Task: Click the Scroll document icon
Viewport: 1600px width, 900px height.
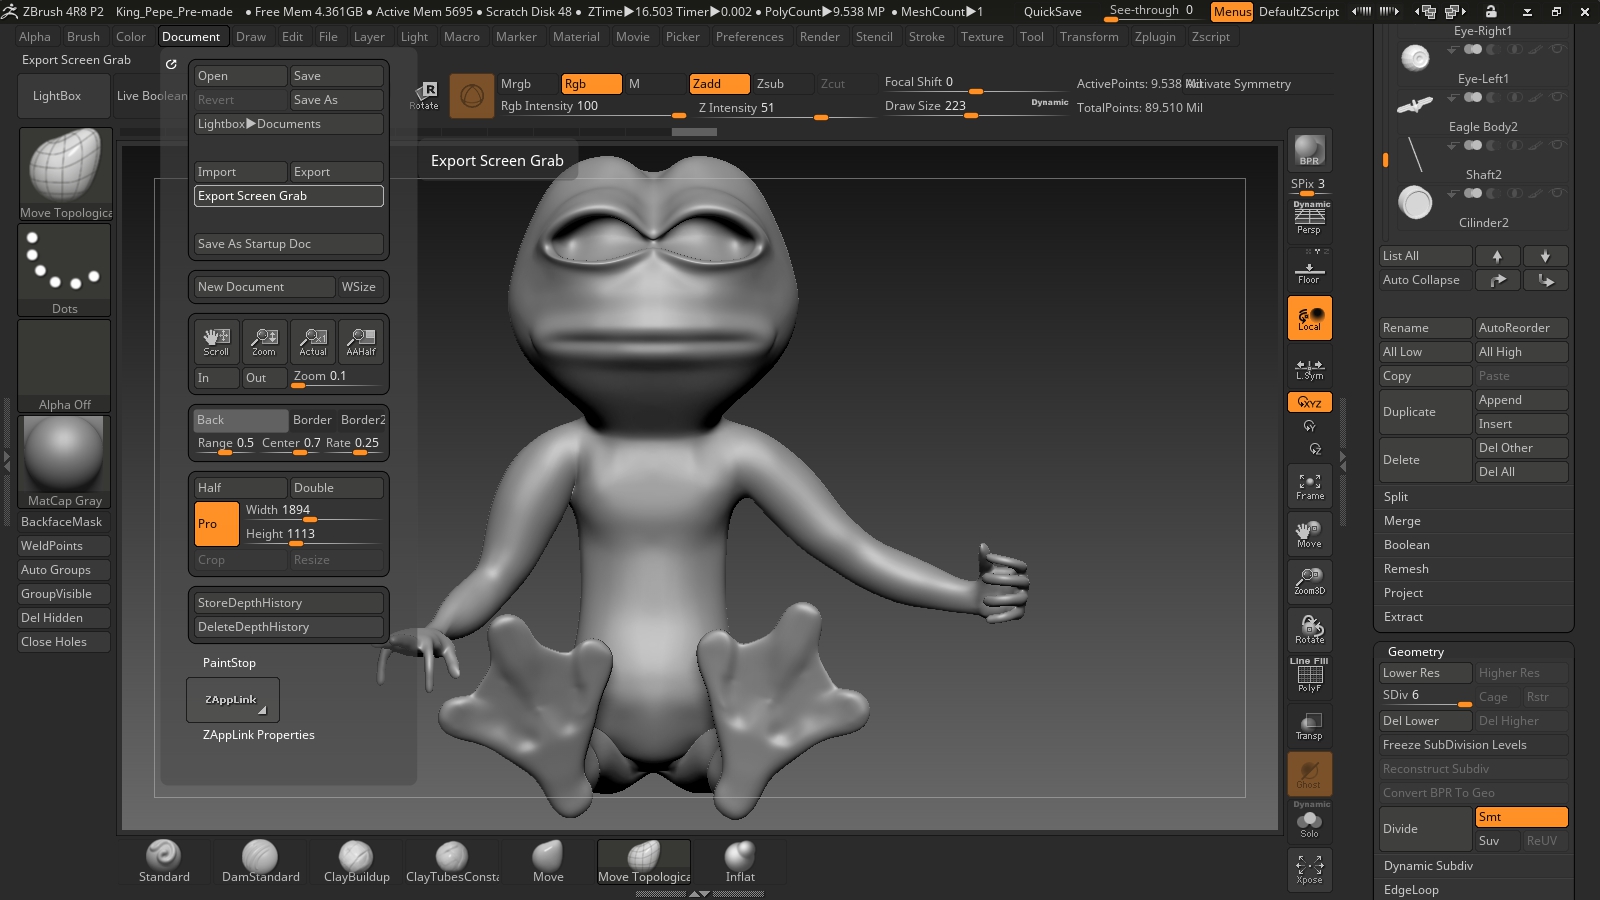Action: tap(216, 342)
